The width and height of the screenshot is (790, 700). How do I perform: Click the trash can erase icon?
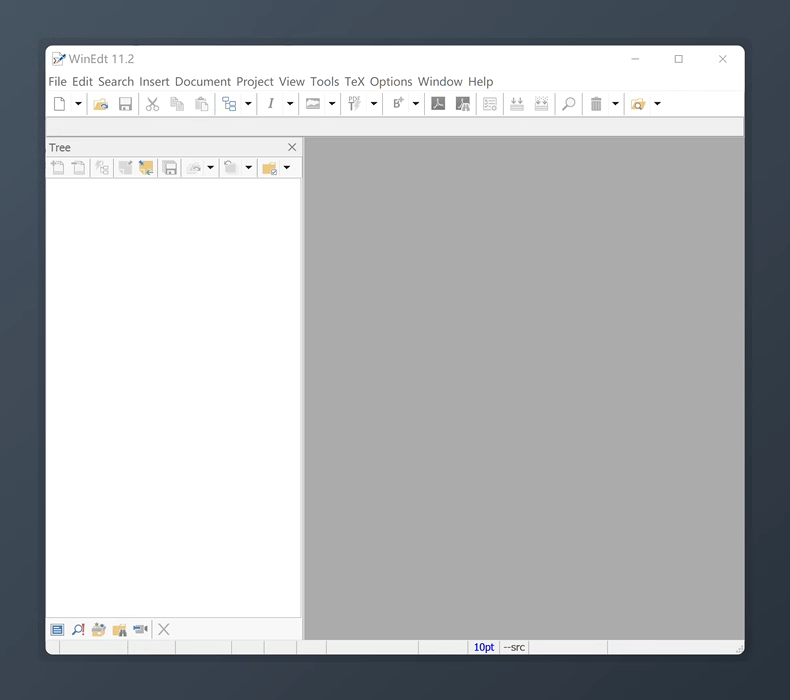pos(596,104)
